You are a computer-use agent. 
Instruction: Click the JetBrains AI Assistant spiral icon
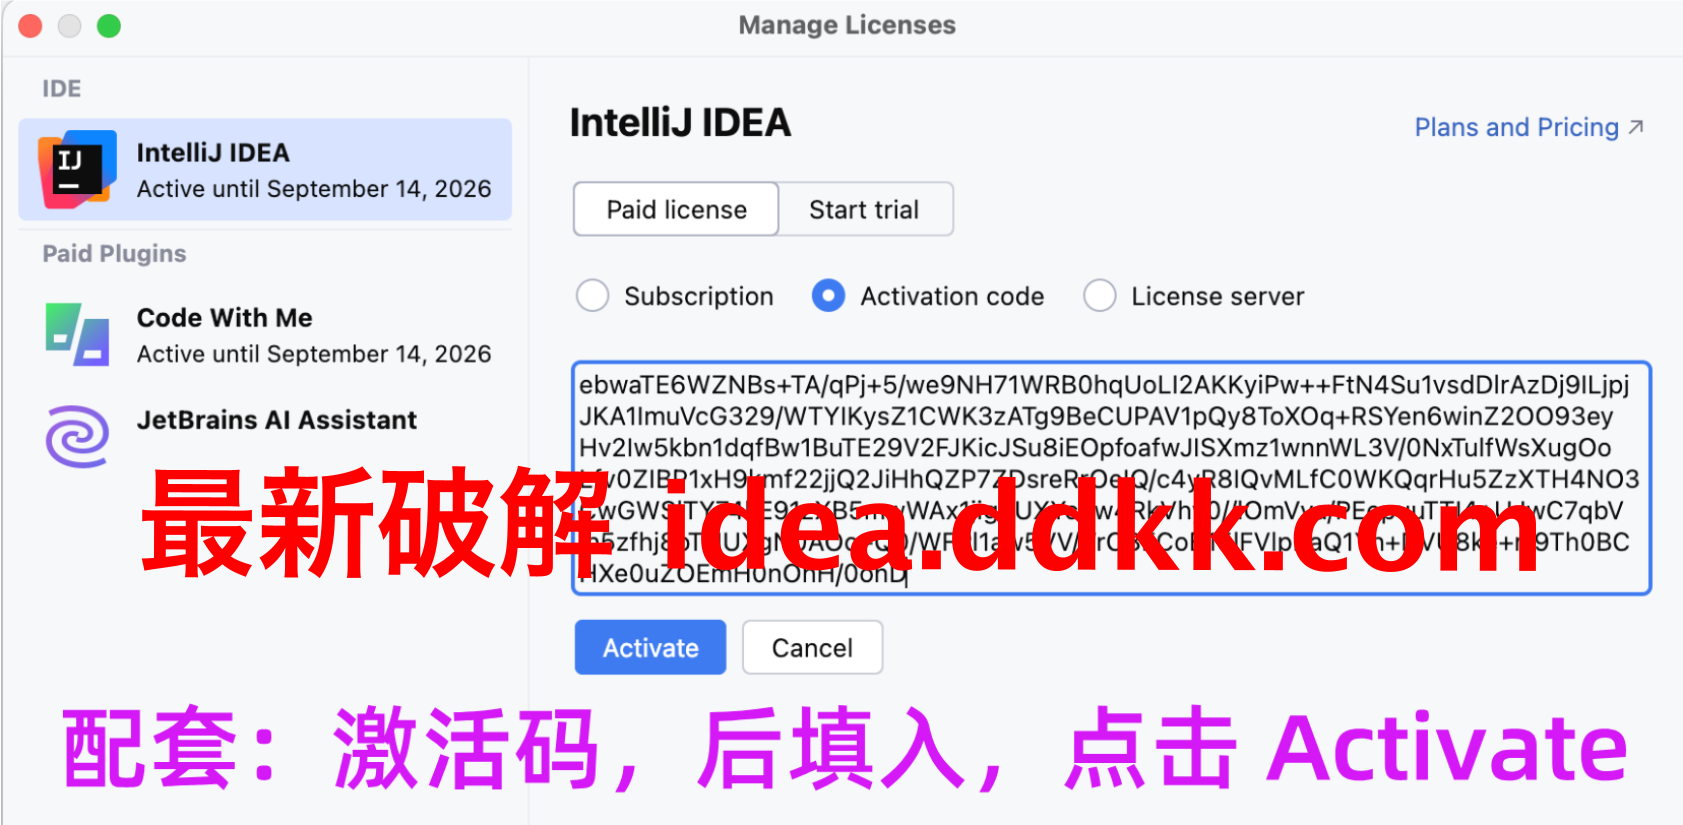tap(77, 436)
